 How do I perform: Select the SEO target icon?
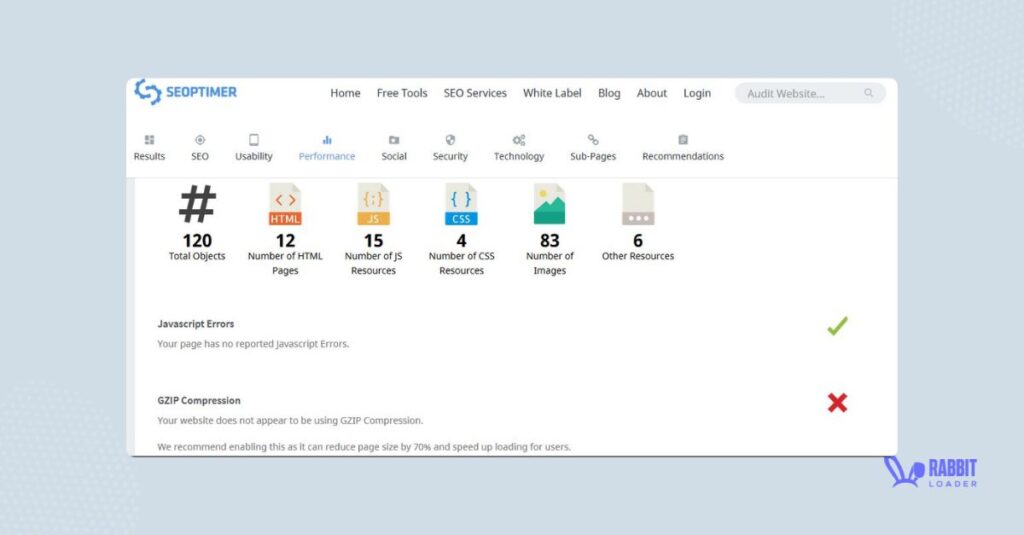coord(200,140)
